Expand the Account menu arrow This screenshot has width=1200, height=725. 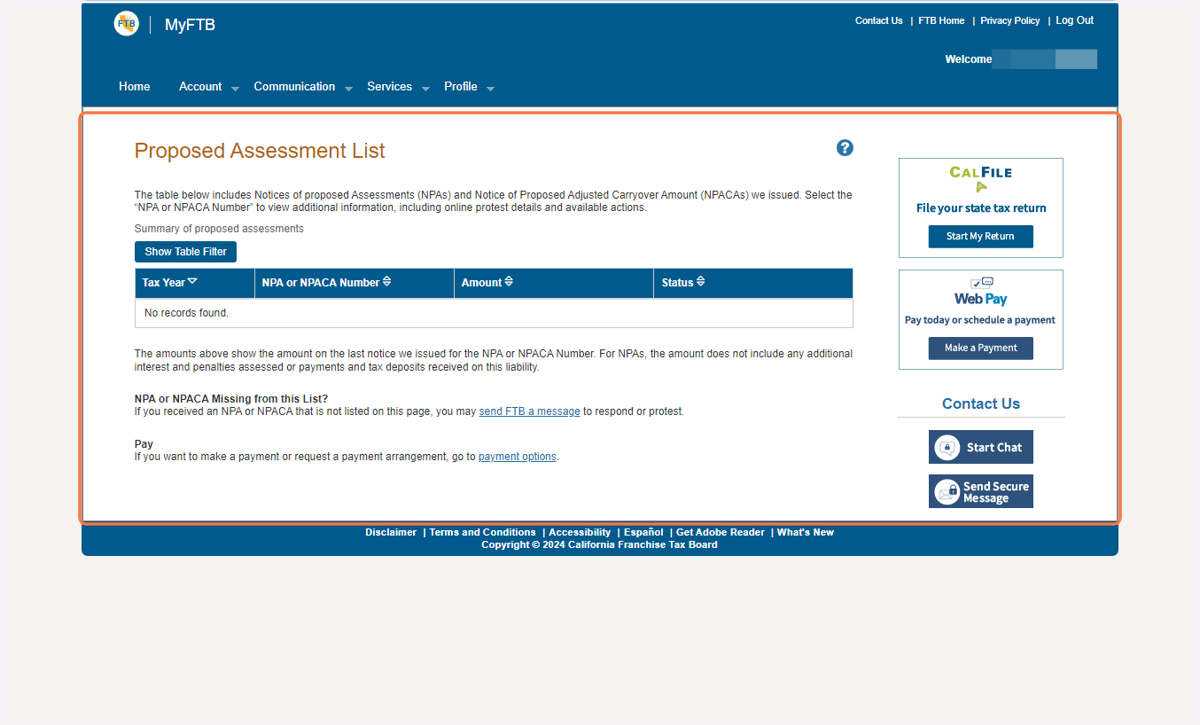[x=235, y=89]
